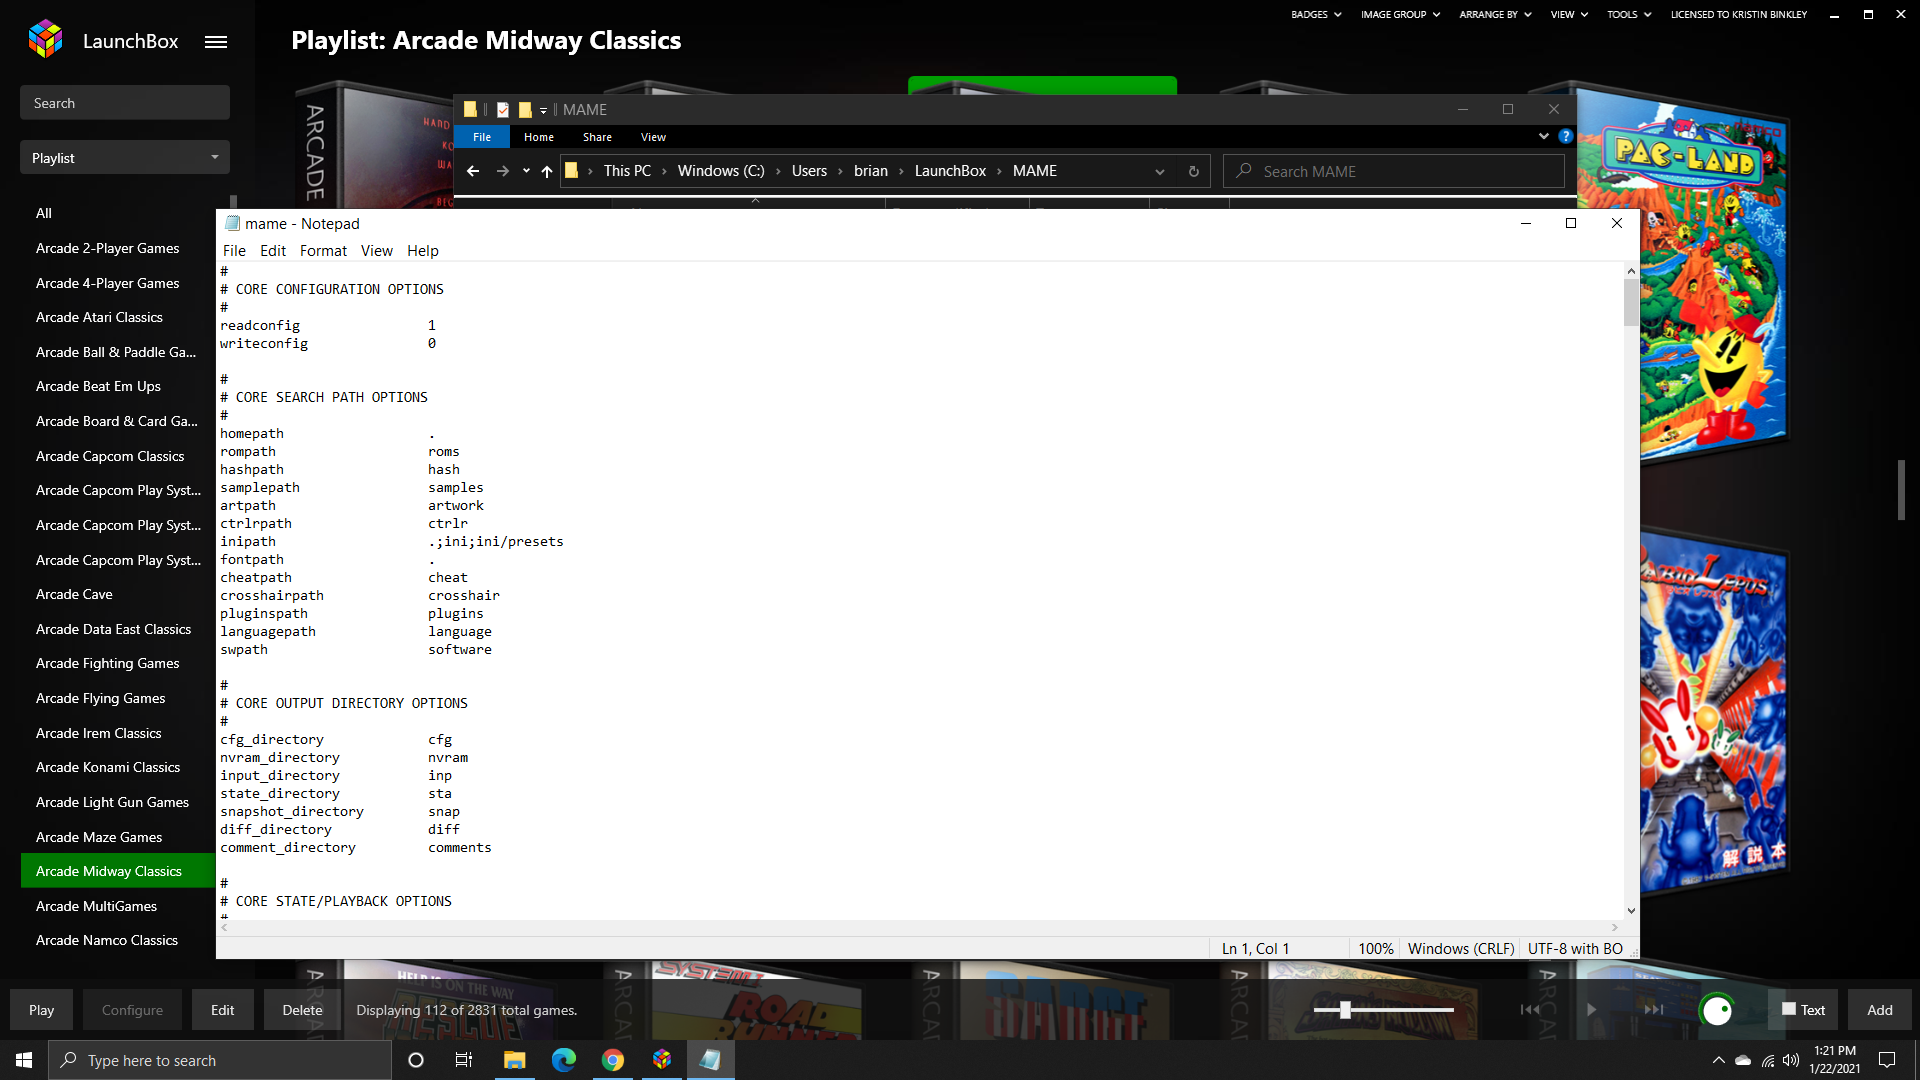The image size is (1920, 1080).
Task: Switch to LaunchBox via taskbar icon
Action: pyautogui.click(x=662, y=1060)
